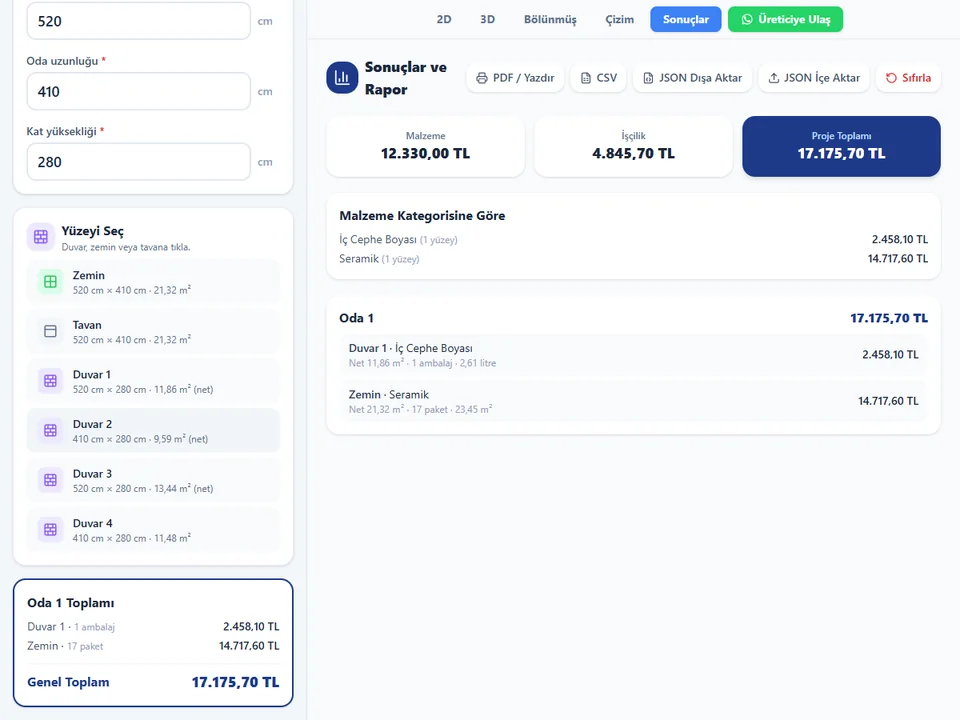Viewport: 960px width, 720px height.
Task: Click the JSON Dışa Aktar file icon
Action: [x=648, y=78]
